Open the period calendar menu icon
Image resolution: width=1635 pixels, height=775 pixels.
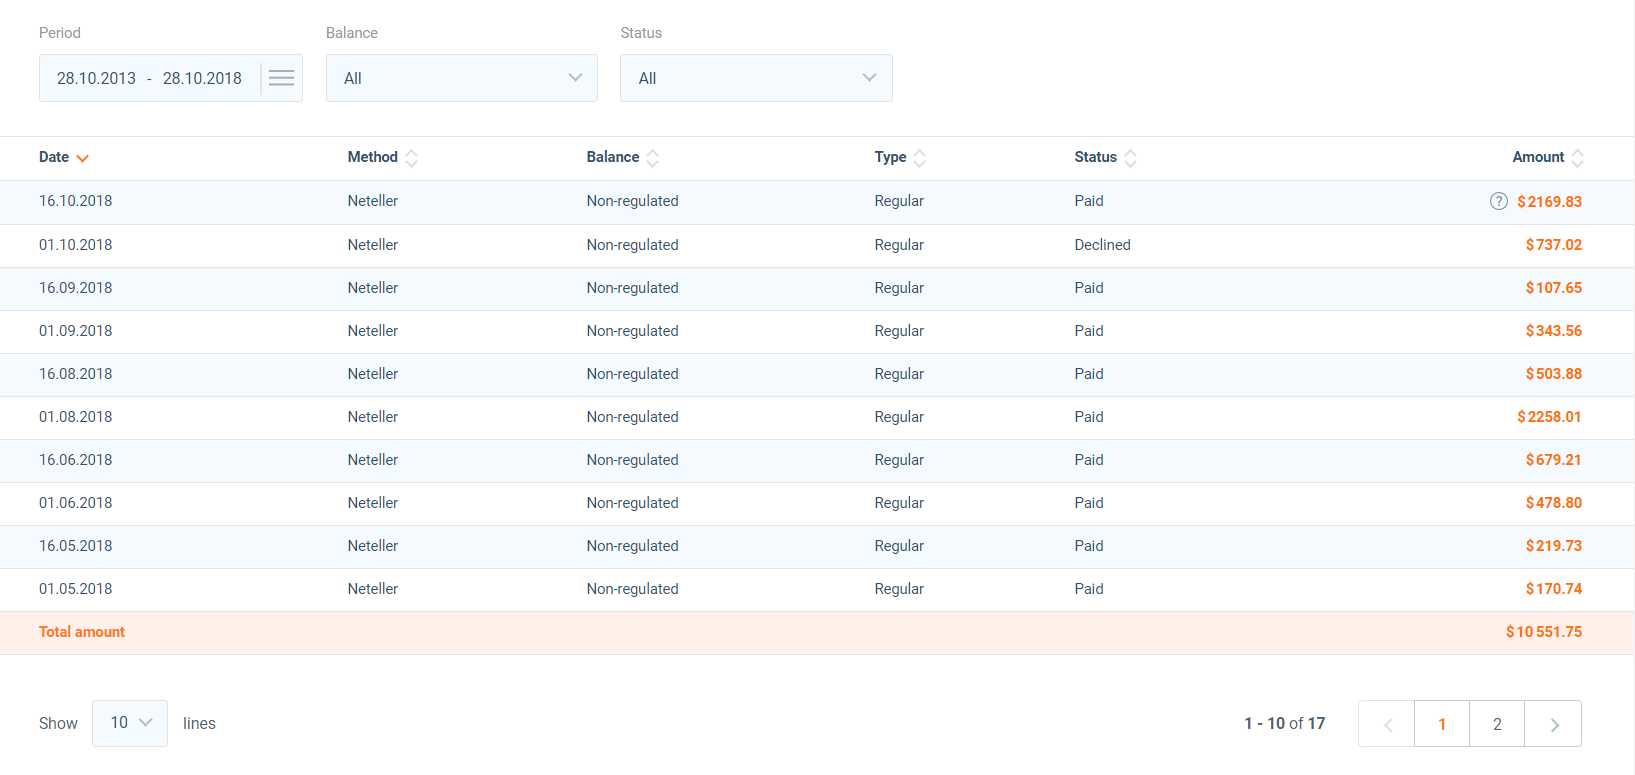point(281,78)
